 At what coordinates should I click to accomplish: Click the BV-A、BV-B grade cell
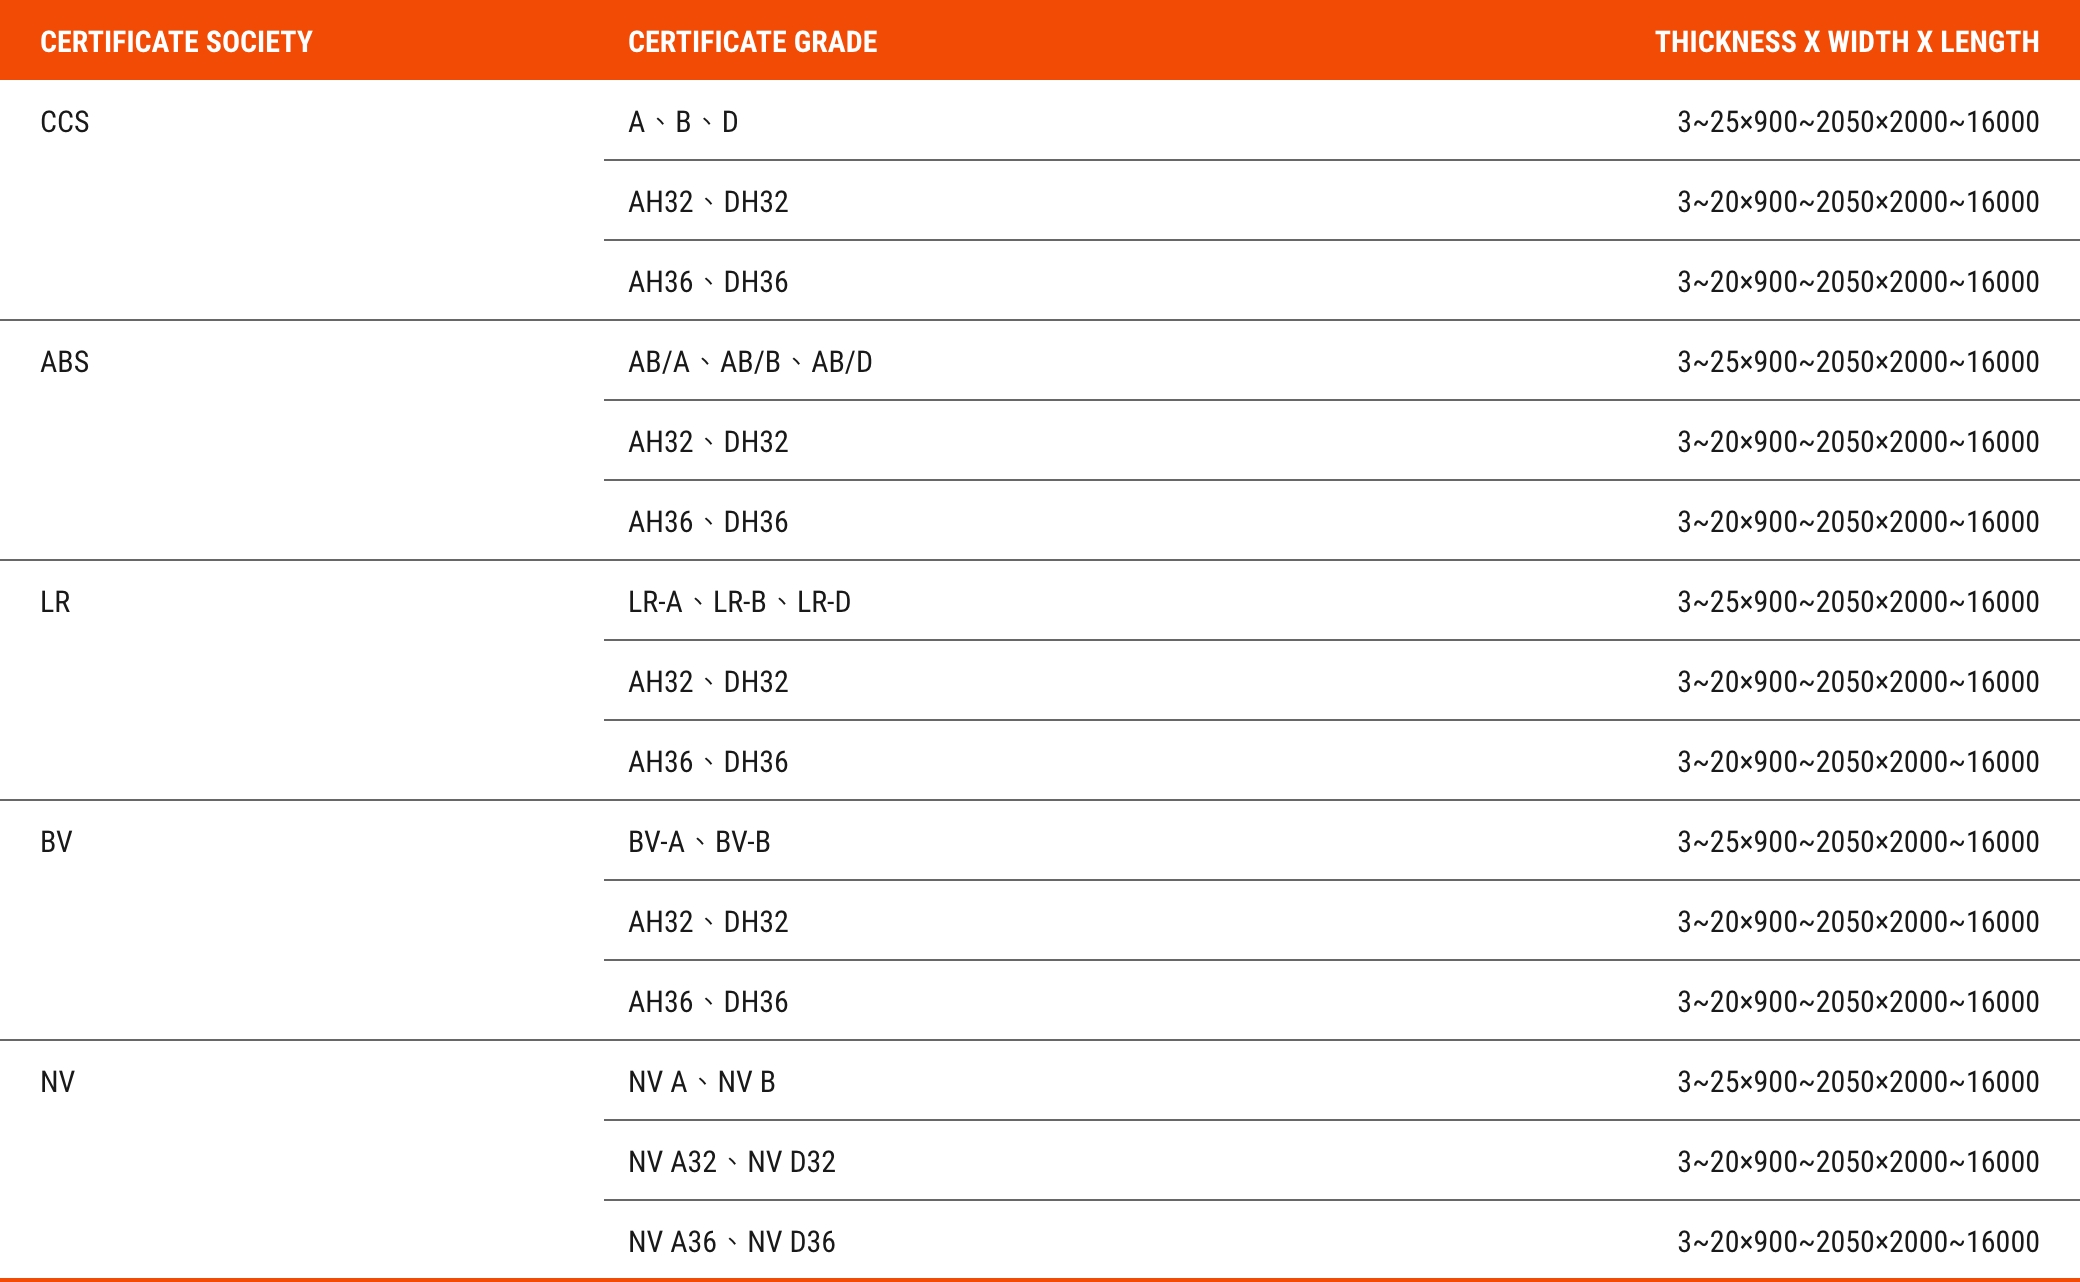699,842
